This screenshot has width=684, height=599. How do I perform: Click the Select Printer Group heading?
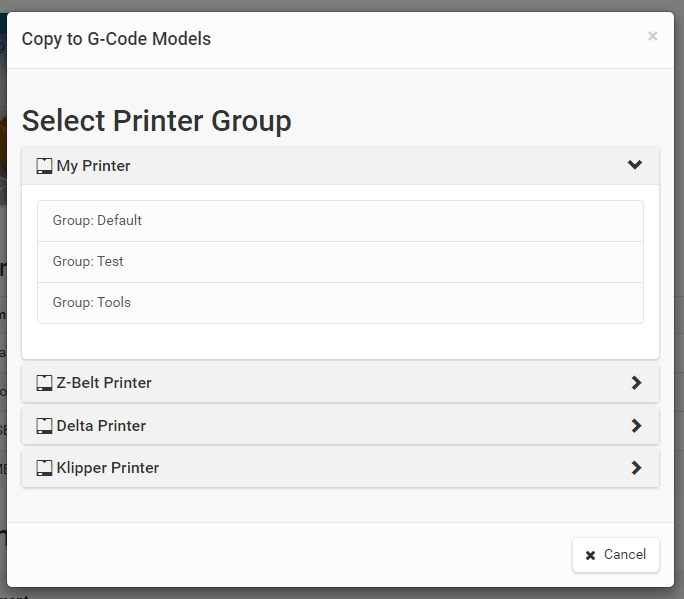pos(157,121)
